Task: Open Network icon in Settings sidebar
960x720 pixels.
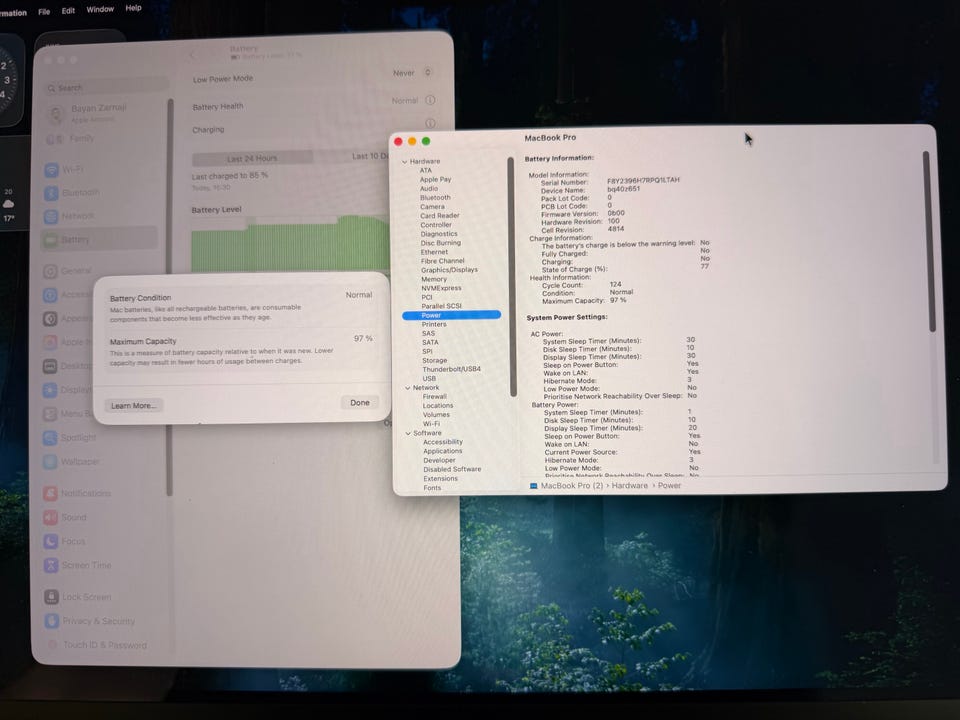Action: [x=51, y=216]
